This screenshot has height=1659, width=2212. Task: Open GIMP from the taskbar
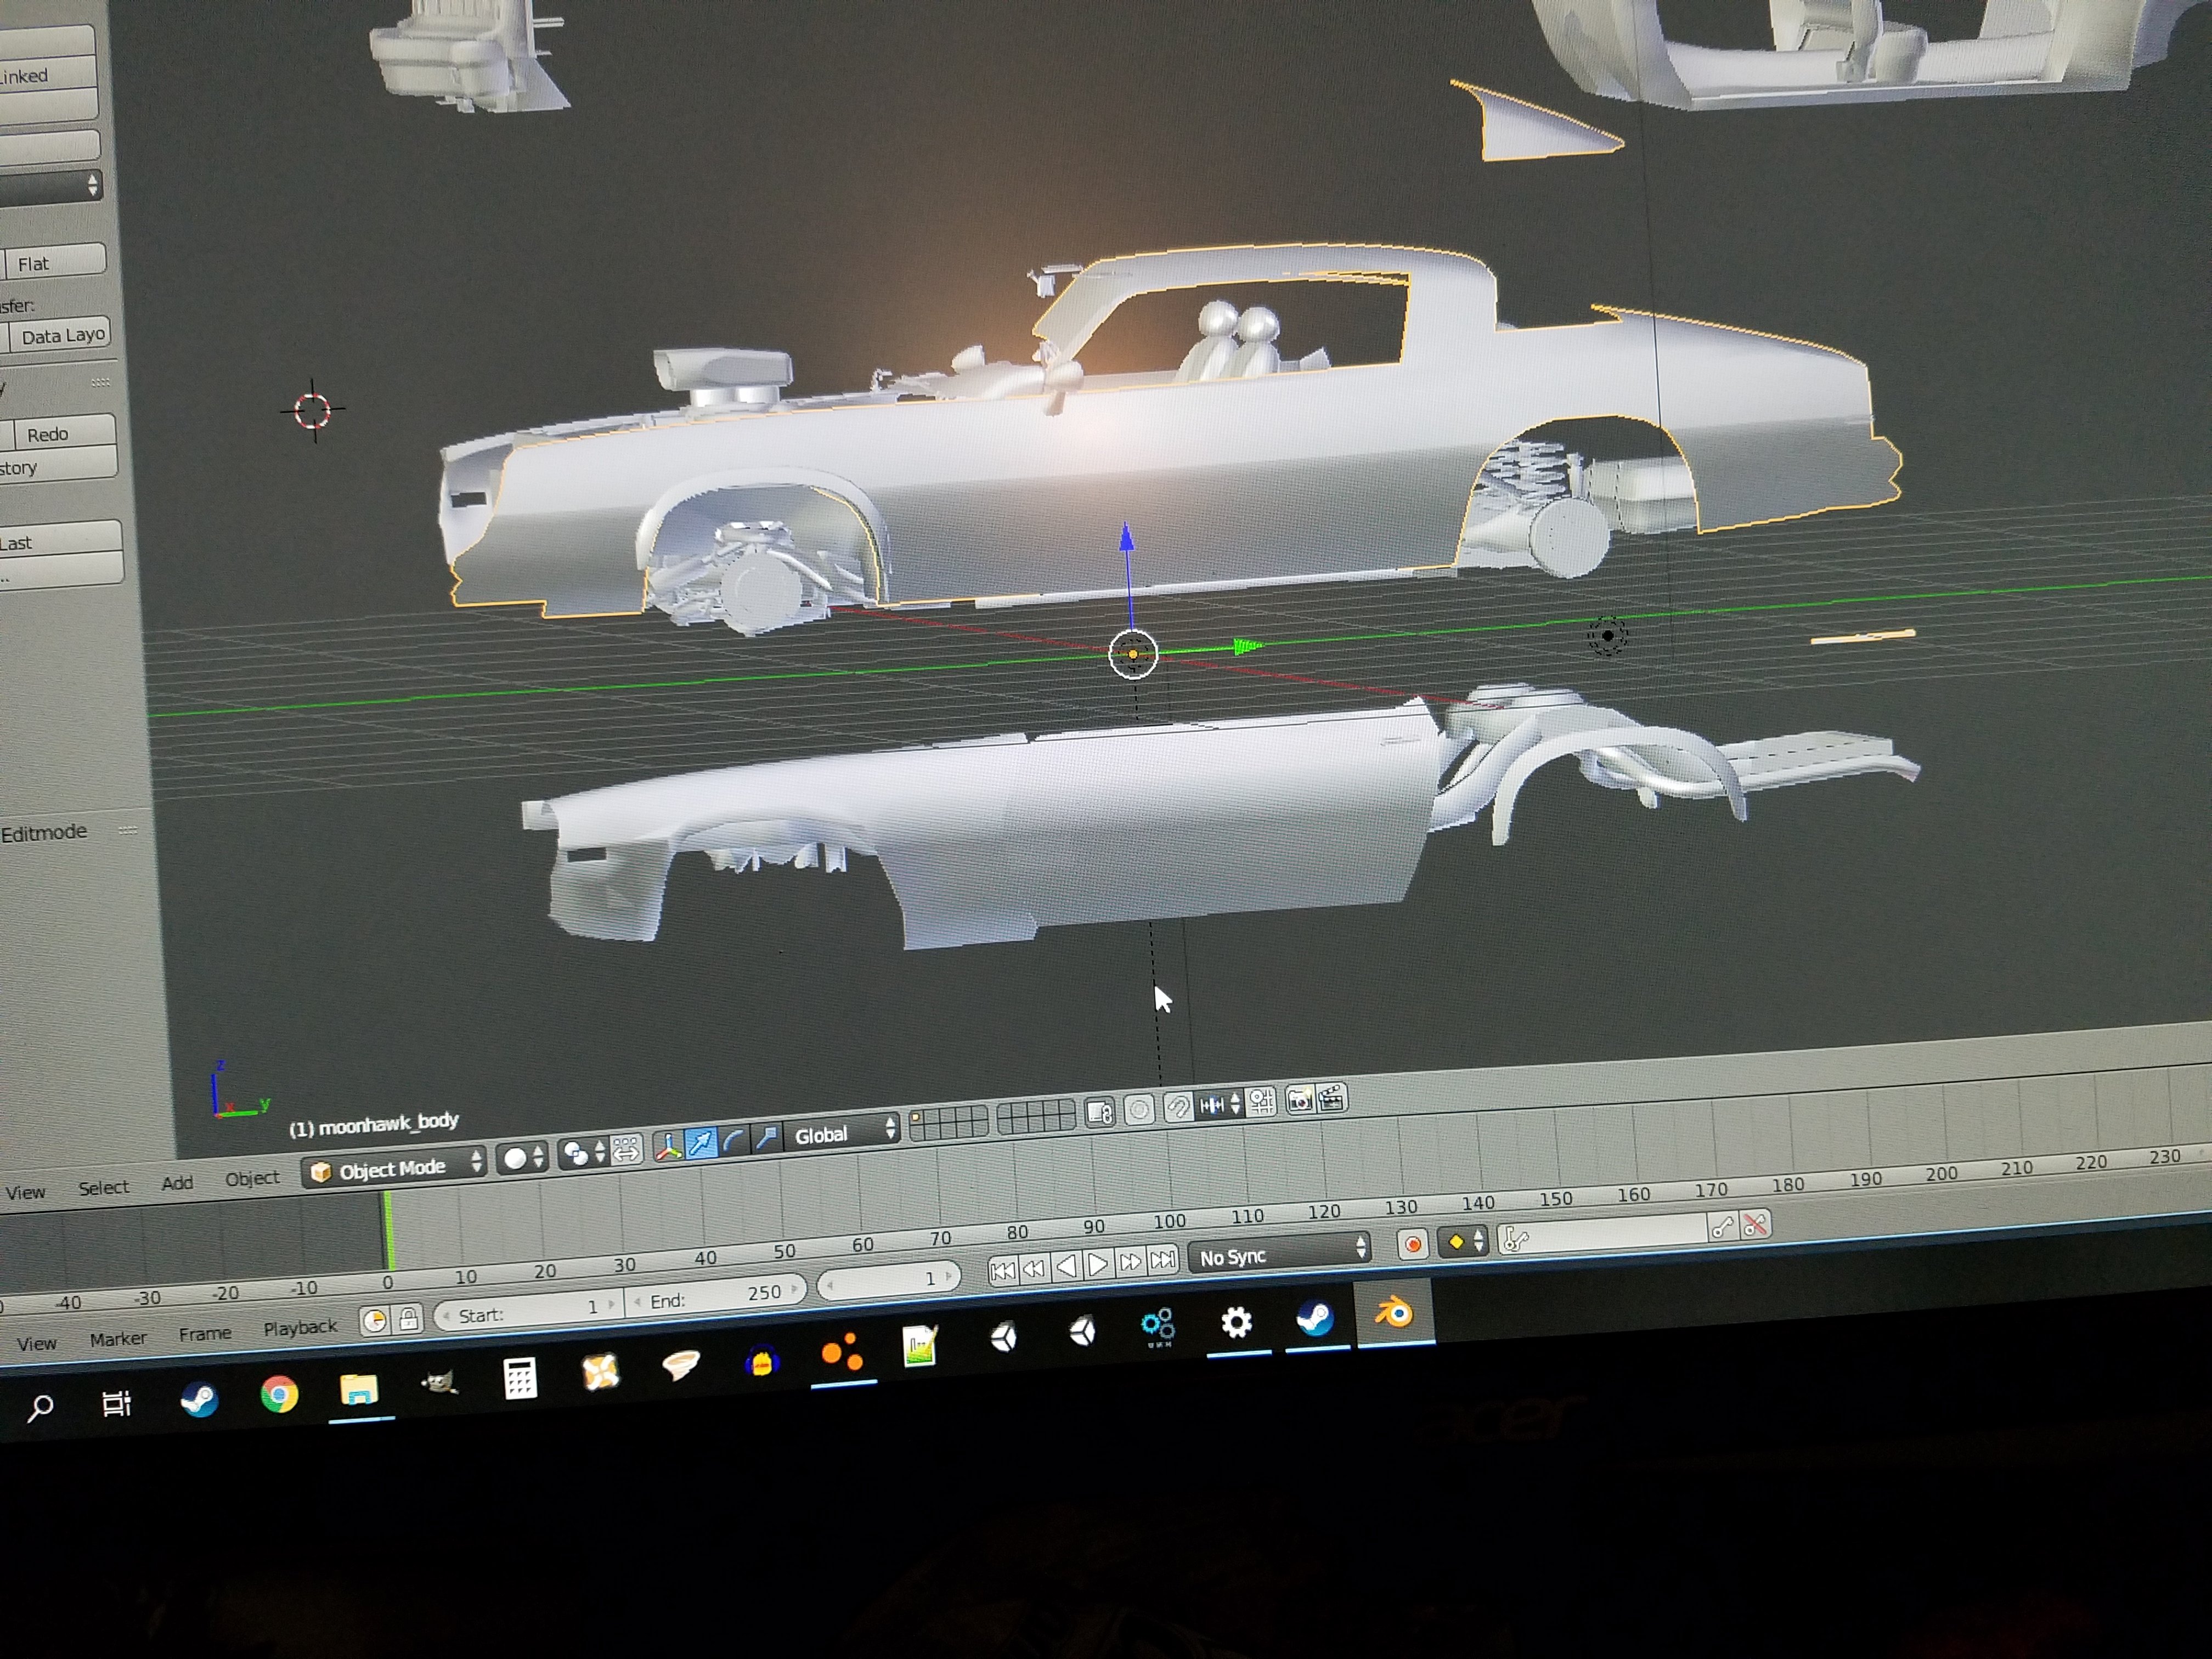click(439, 1384)
